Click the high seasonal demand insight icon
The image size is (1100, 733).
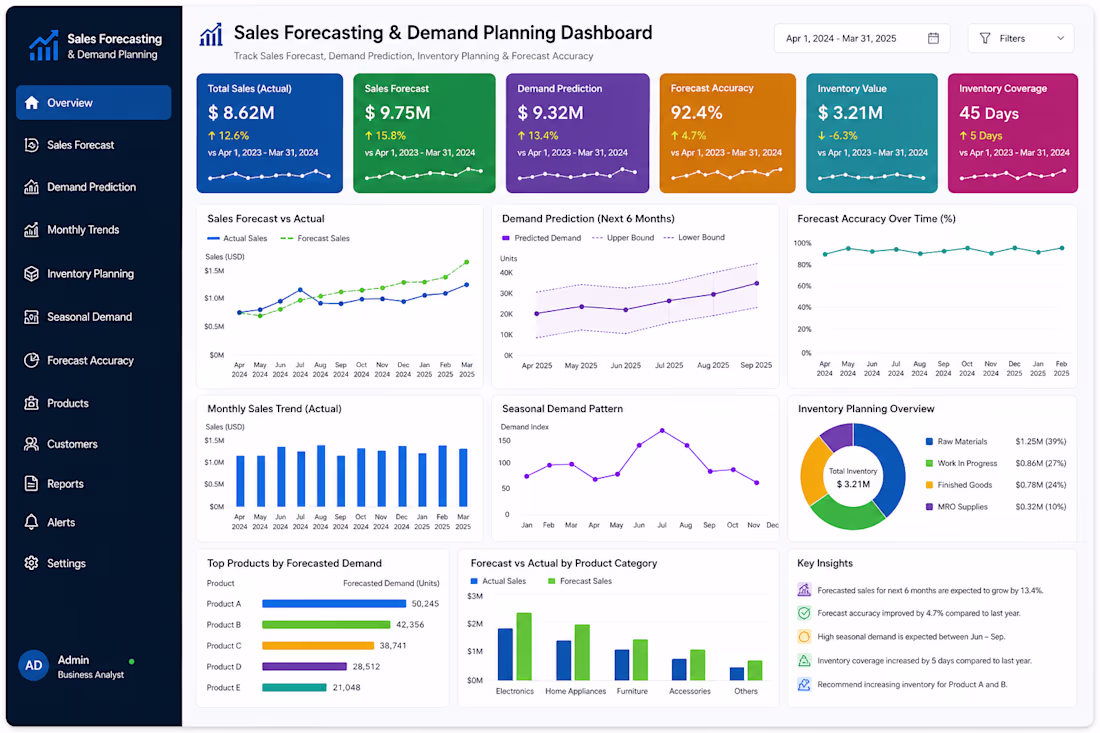[x=804, y=637]
